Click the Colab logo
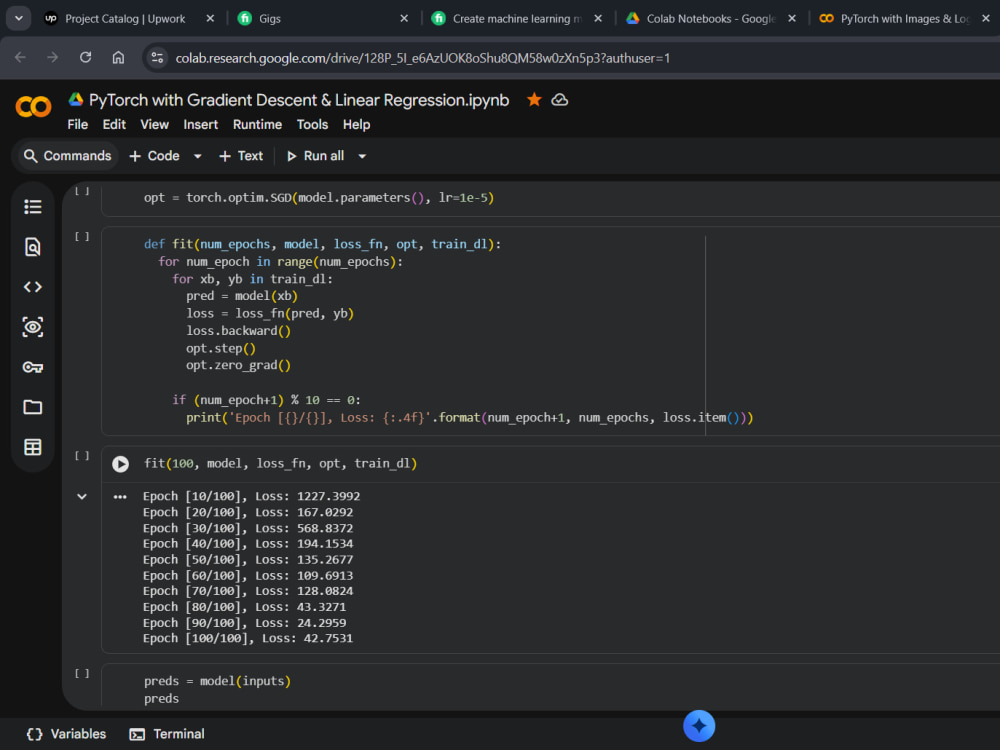The width and height of the screenshot is (1000, 750). coord(33,107)
